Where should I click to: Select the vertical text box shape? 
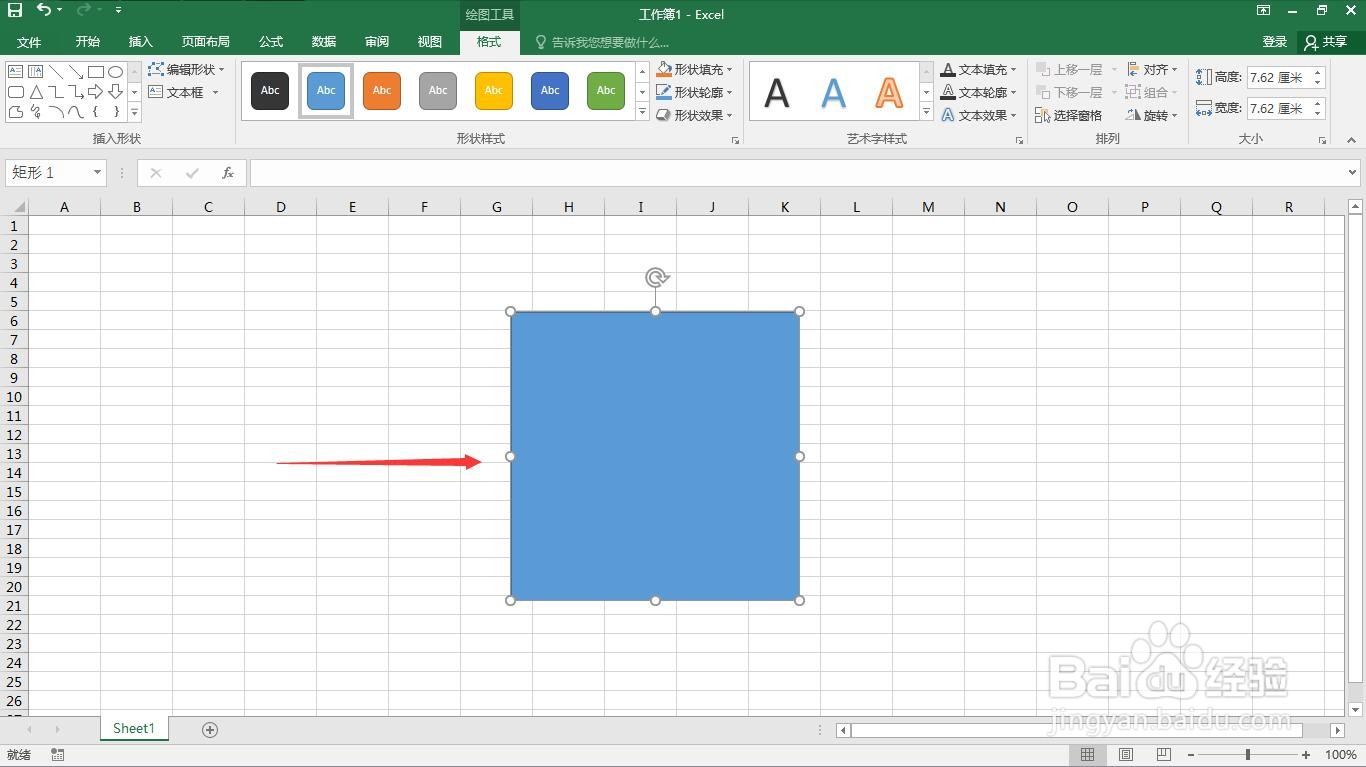click(35, 71)
